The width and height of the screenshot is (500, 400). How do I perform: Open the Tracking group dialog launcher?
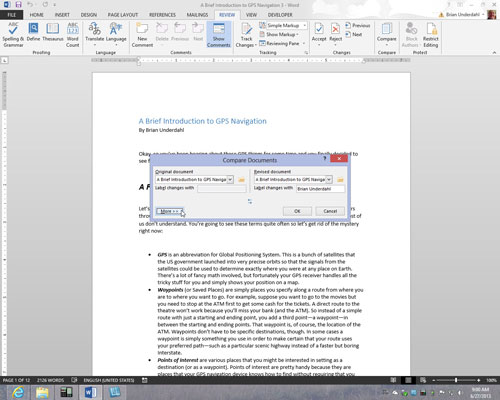pyautogui.click(x=306, y=53)
